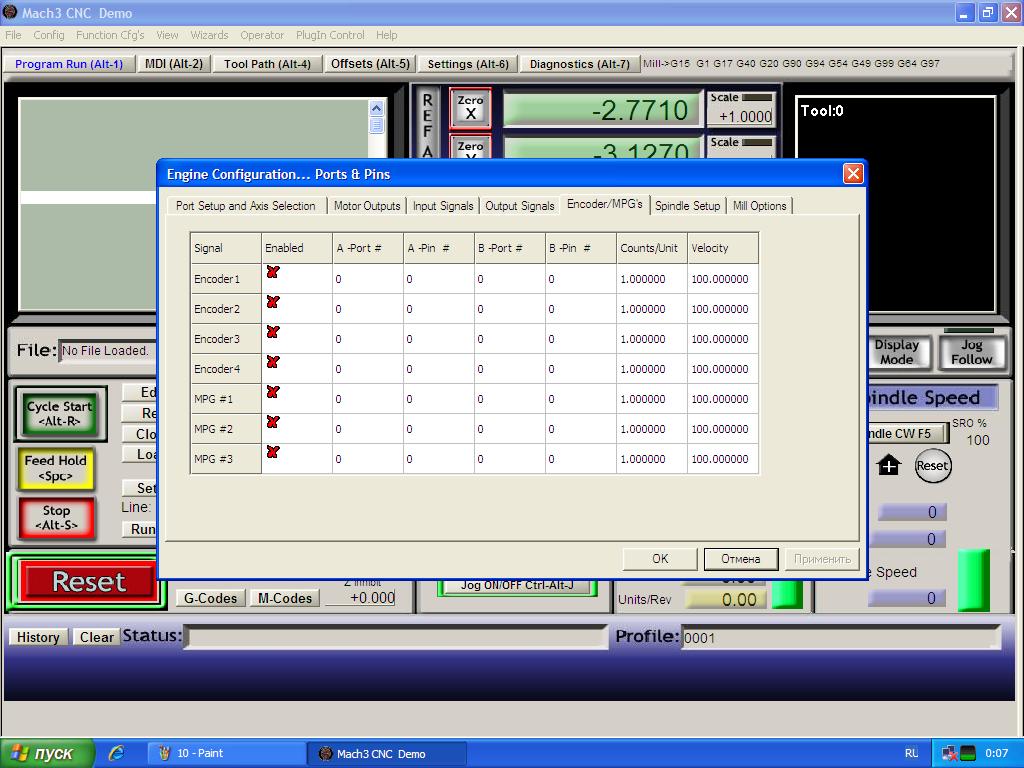Enable MPG #2 by clicking its red X
Screen dimensions: 1024x768
[x=273, y=422]
